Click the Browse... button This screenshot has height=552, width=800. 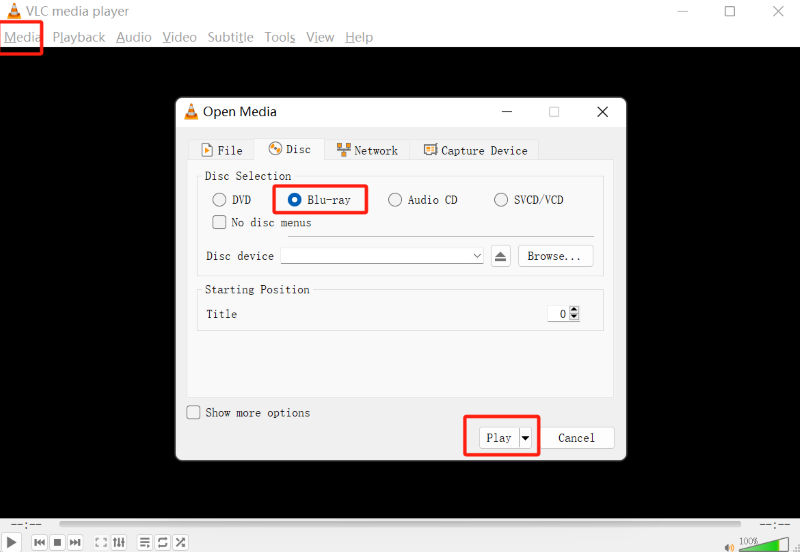click(x=556, y=256)
